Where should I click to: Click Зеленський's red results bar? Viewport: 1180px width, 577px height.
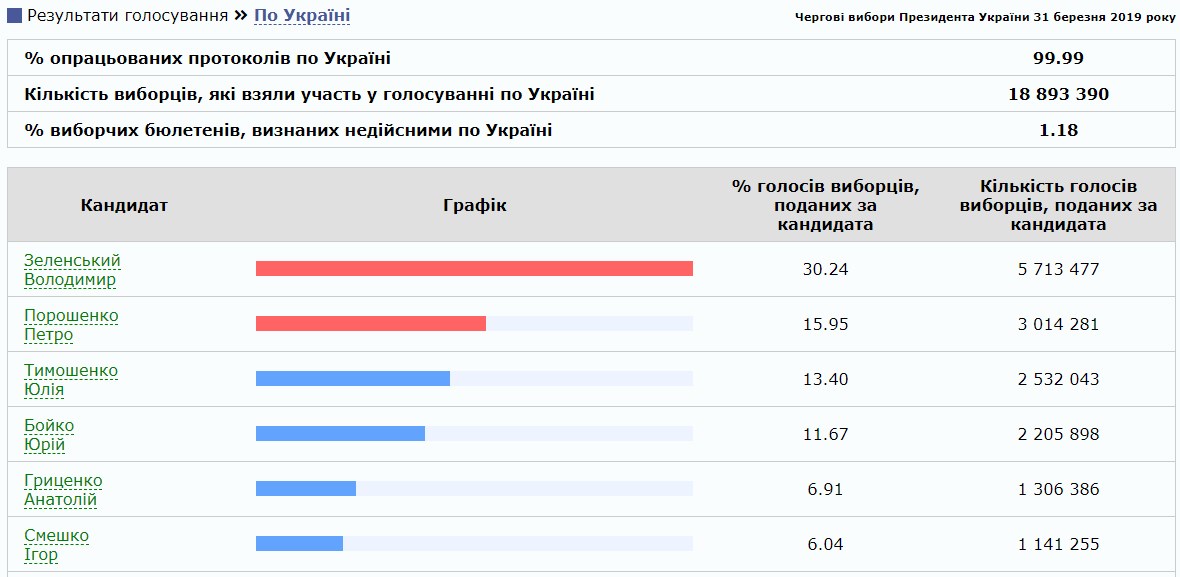(x=474, y=268)
